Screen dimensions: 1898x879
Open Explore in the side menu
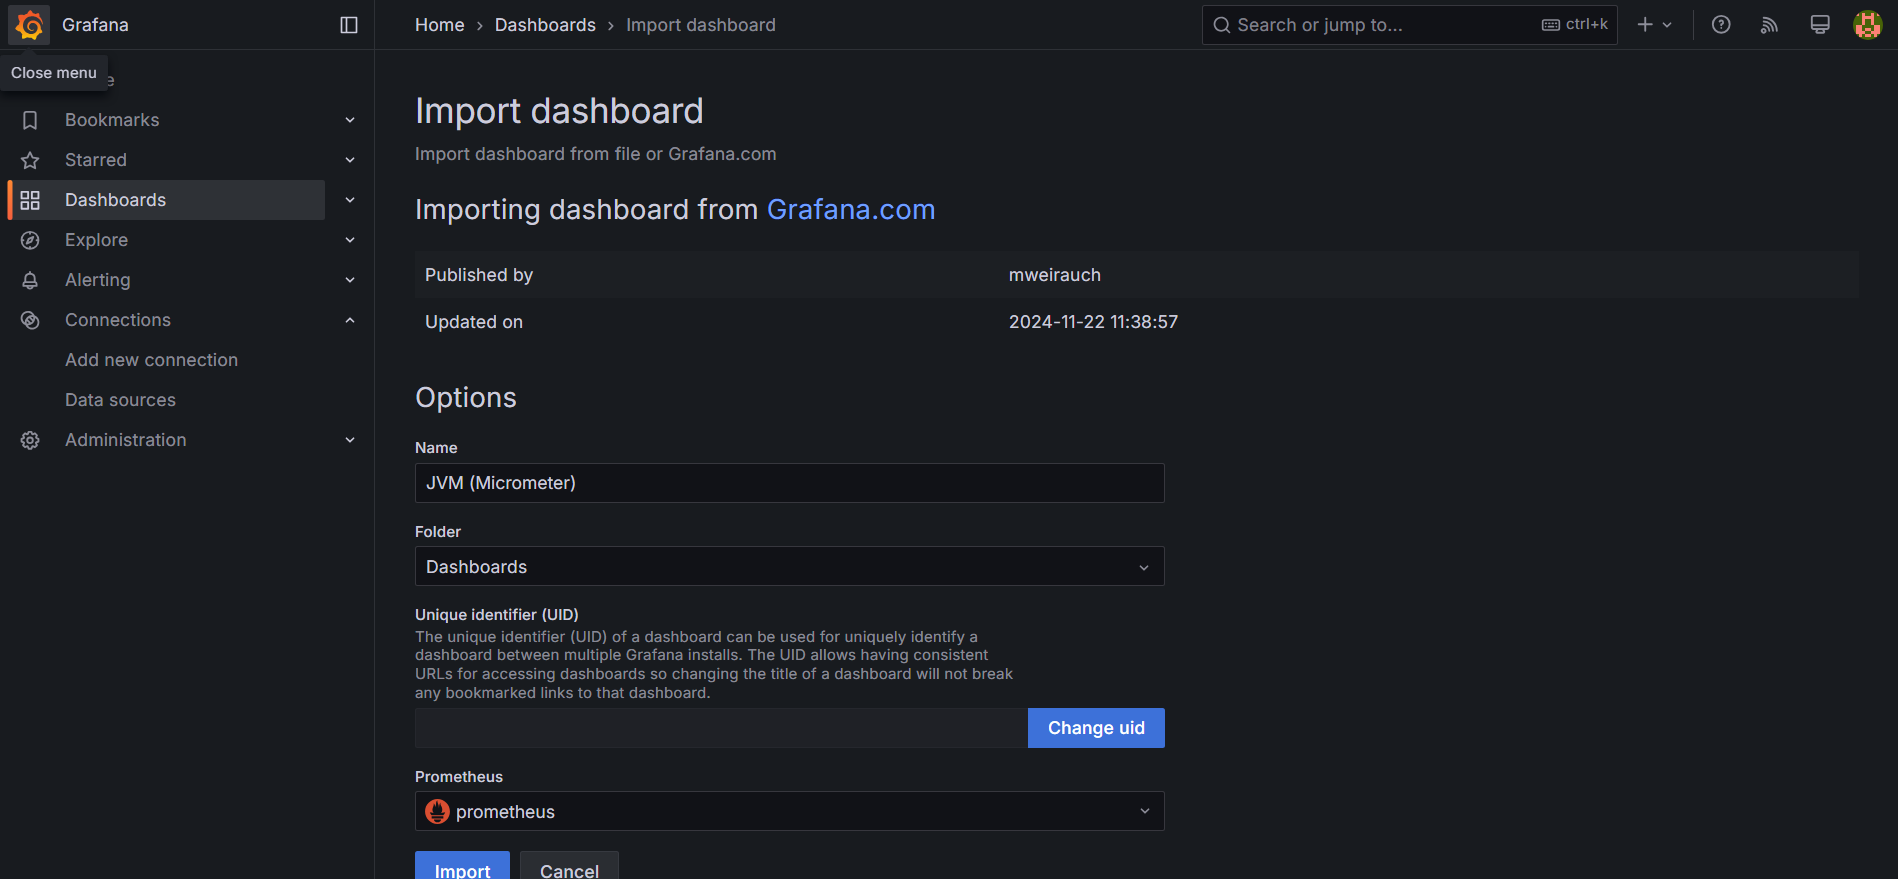click(x=96, y=240)
